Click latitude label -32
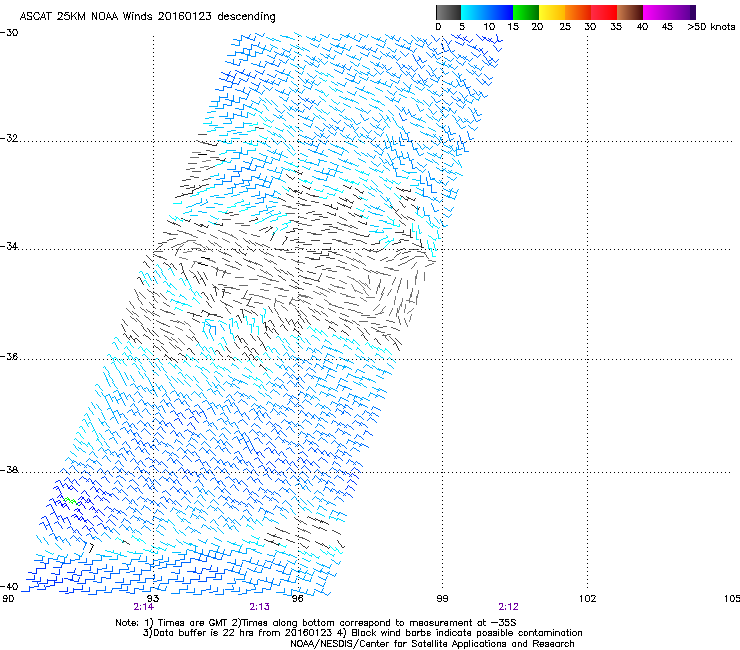Screen dimensions: 740x650 tap(9, 138)
